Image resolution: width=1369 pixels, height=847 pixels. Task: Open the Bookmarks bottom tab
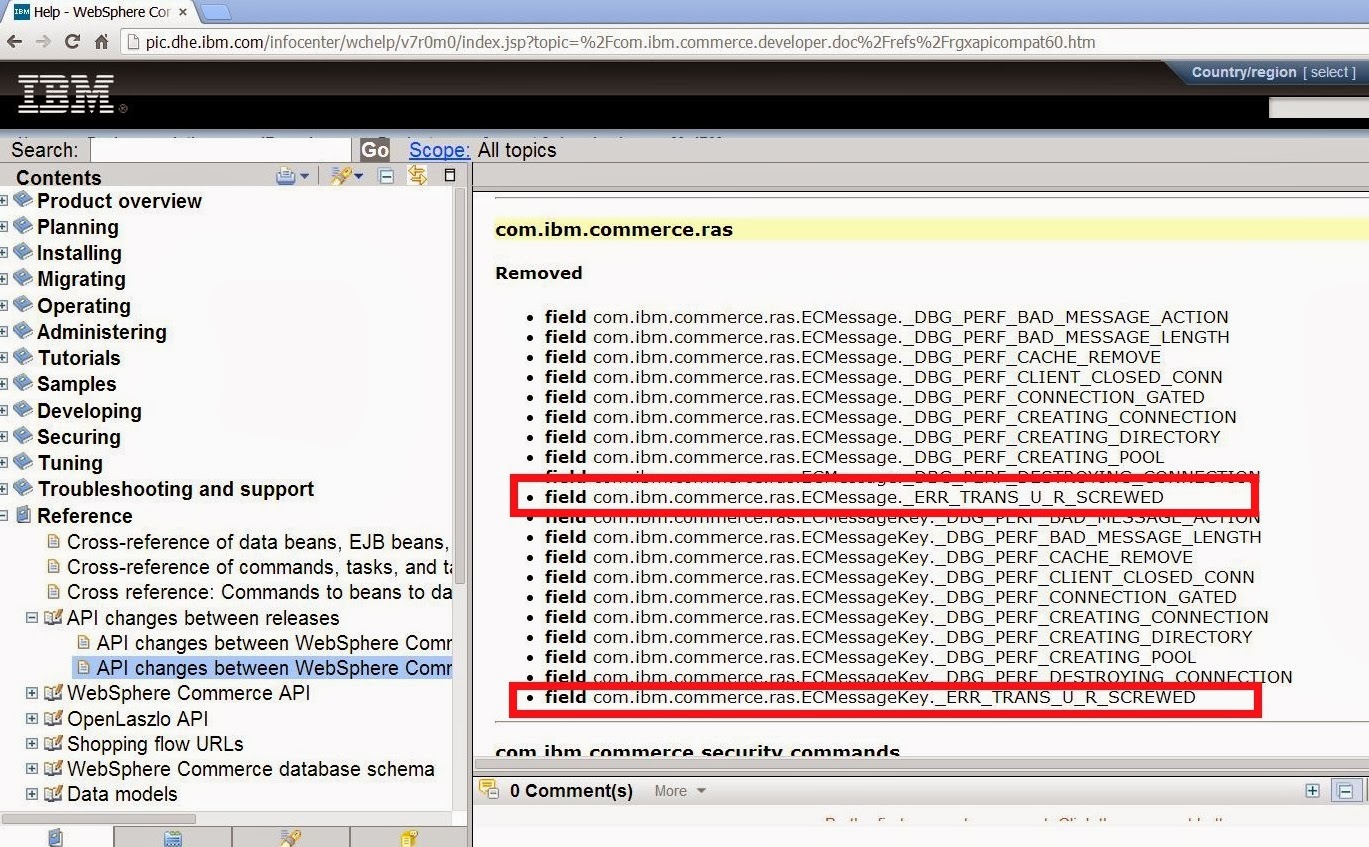click(408, 837)
